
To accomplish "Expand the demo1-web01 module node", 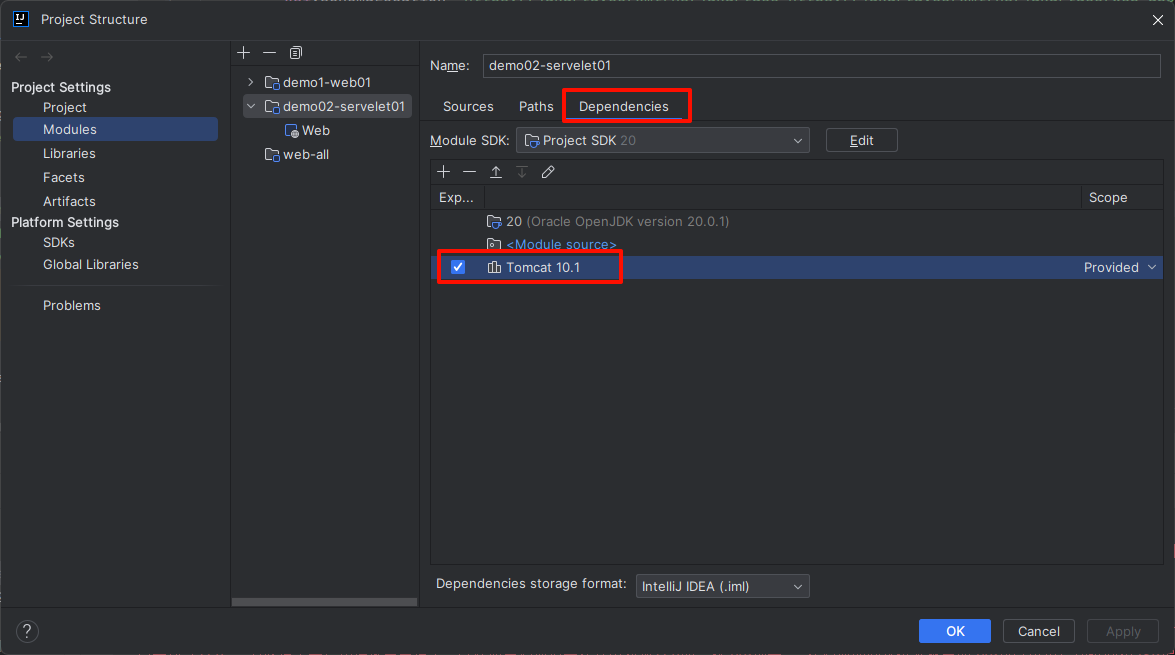I will [x=251, y=82].
